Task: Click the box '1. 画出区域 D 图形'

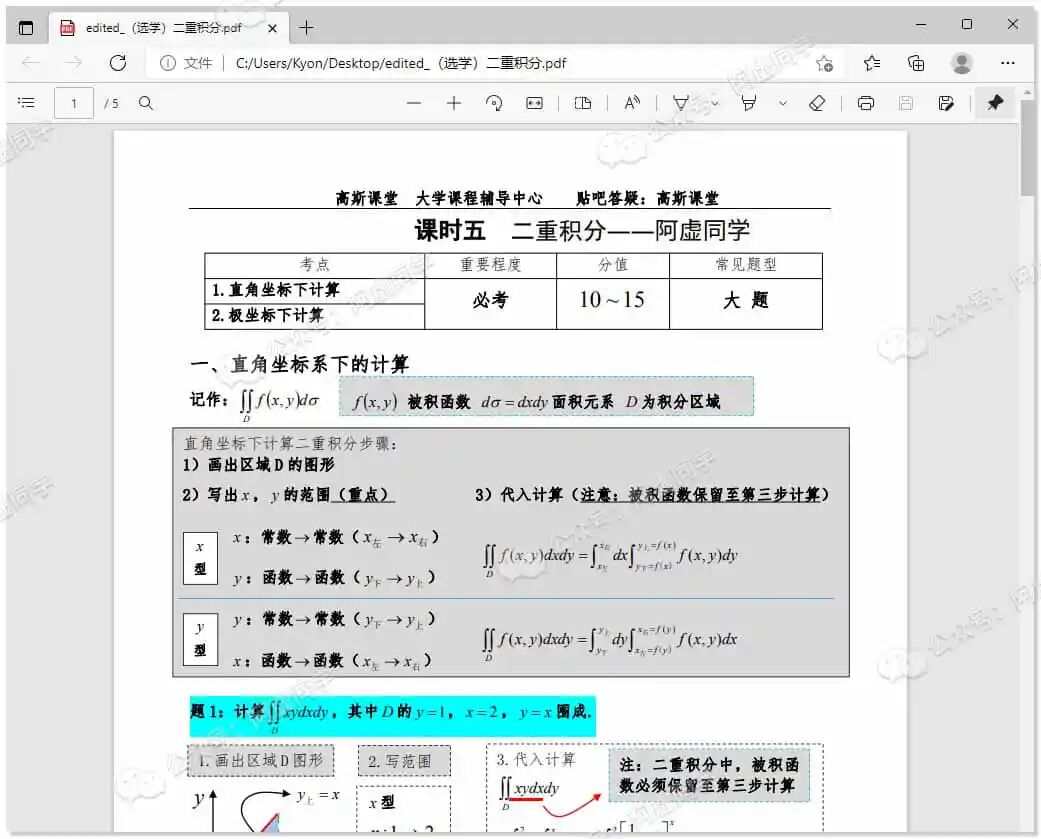Action: [x=261, y=761]
